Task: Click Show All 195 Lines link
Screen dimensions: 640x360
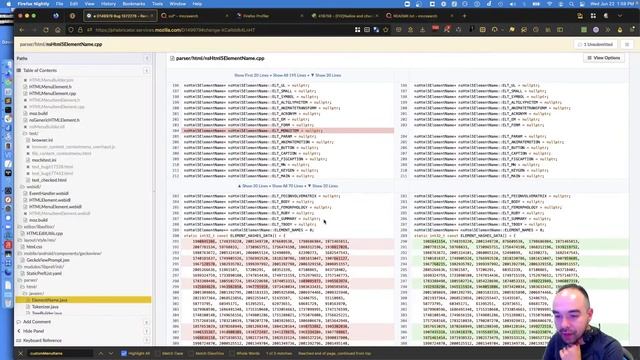Action: pyautogui.click(x=289, y=76)
